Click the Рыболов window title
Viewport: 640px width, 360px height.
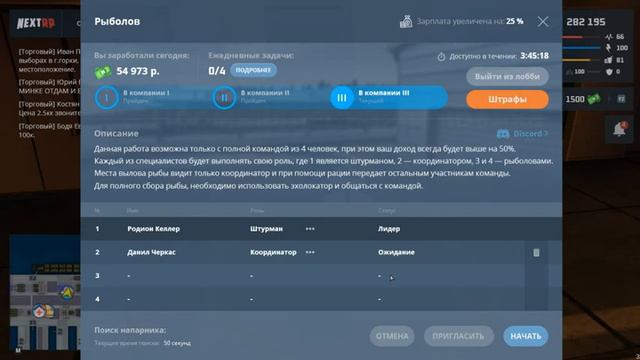117,21
